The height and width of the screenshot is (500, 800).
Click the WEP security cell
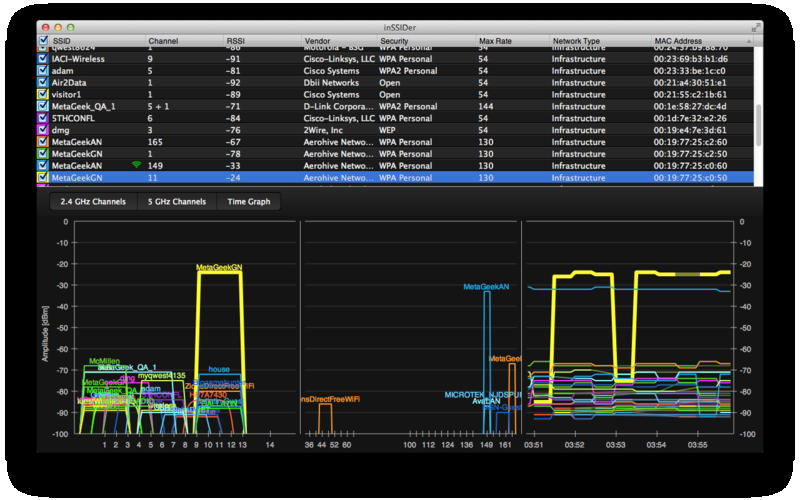pyautogui.click(x=387, y=130)
